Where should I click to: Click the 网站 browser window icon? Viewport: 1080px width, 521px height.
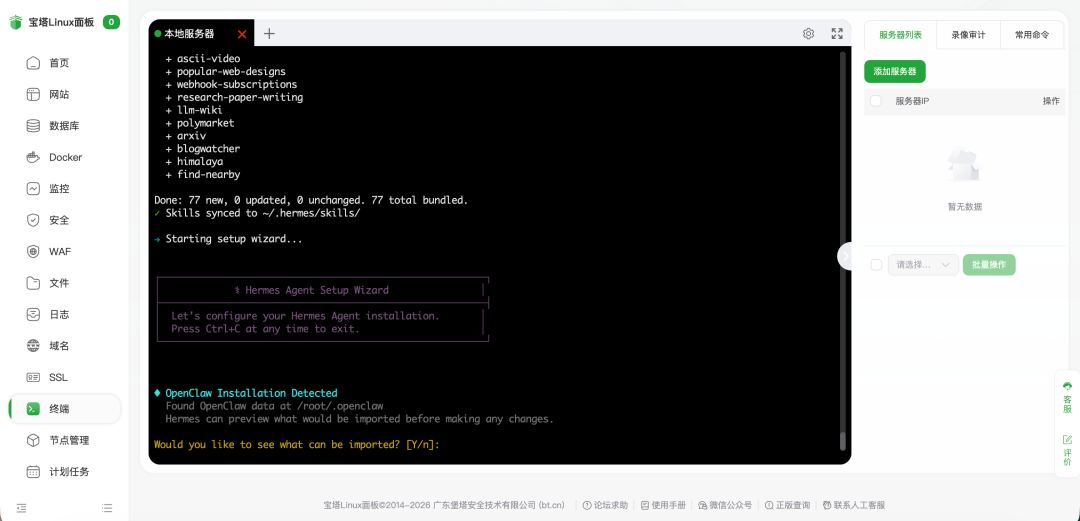coord(33,94)
